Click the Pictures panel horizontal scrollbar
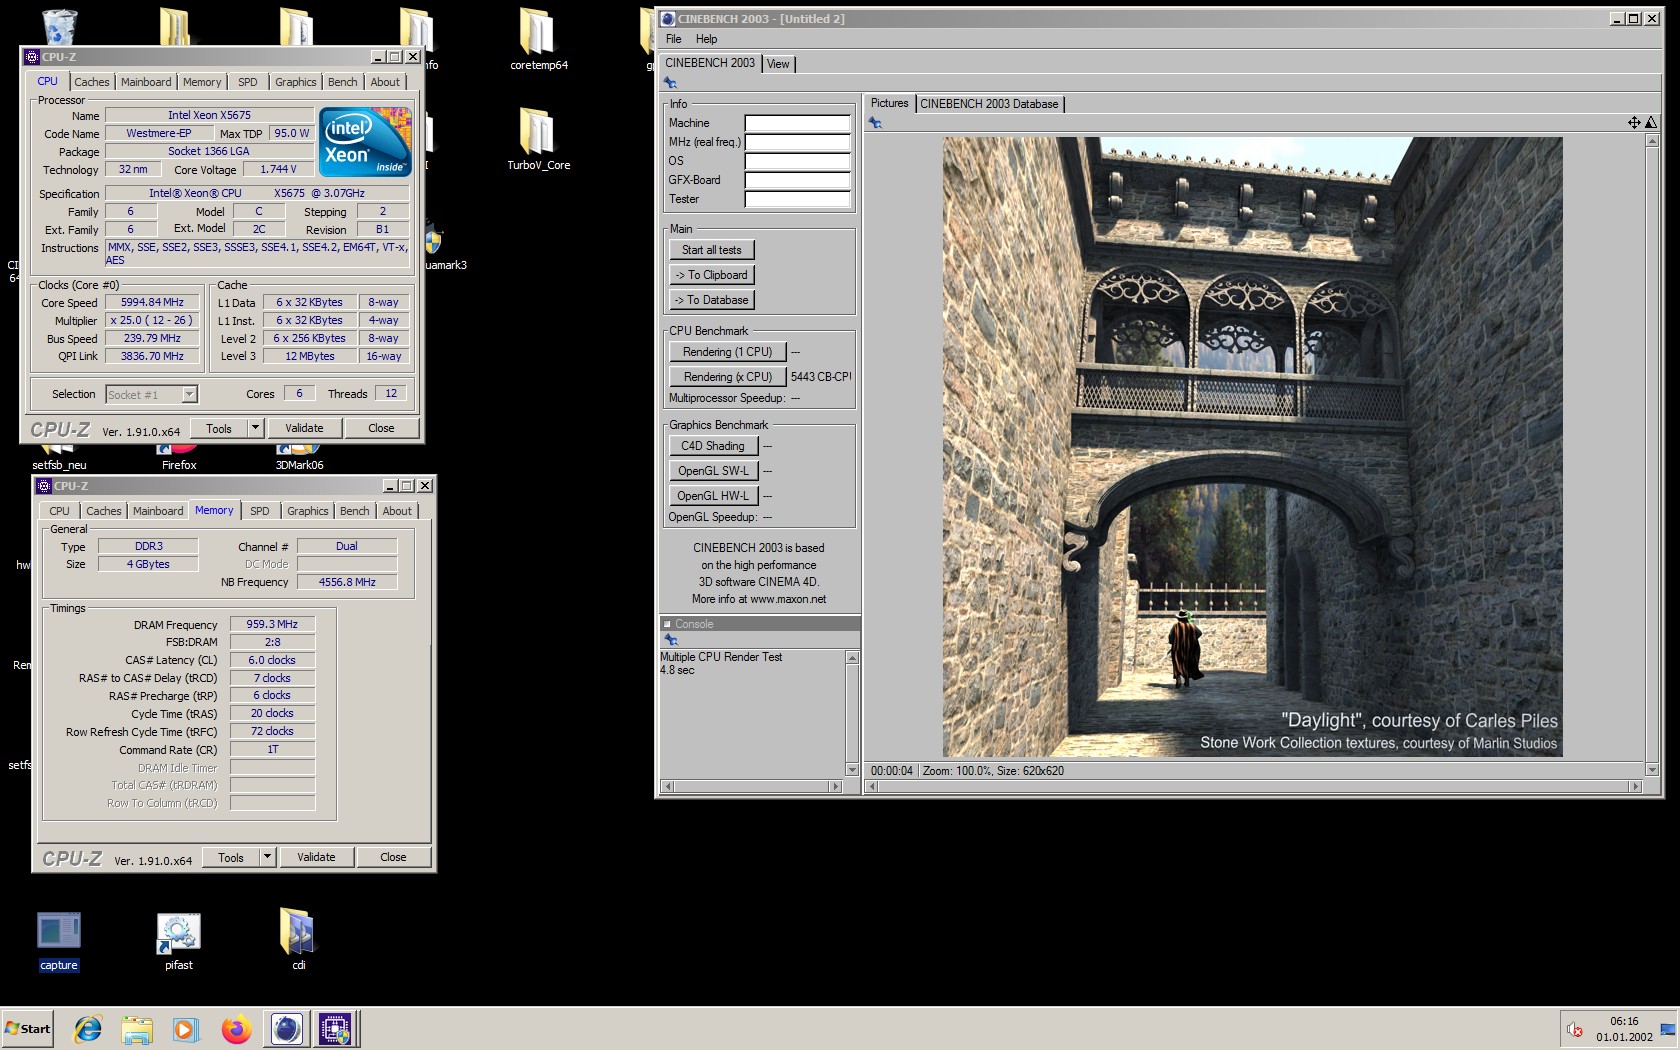Image resolution: width=1680 pixels, height=1050 pixels. coord(1254,787)
